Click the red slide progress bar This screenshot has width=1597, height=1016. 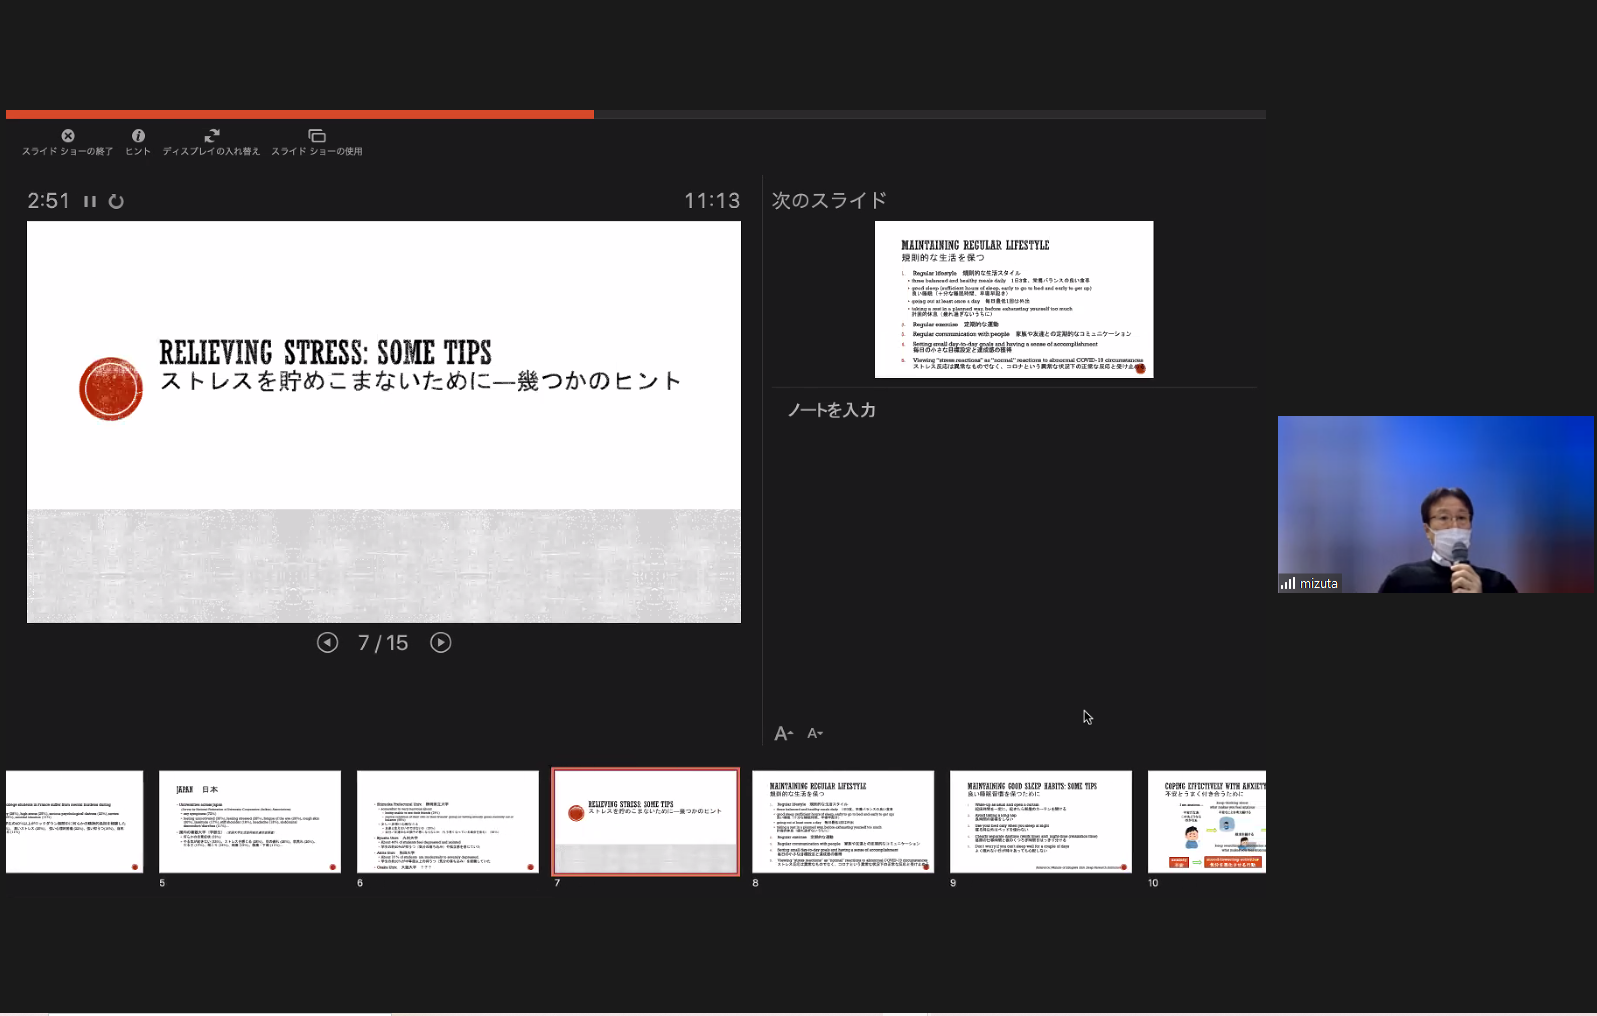tap(300, 115)
